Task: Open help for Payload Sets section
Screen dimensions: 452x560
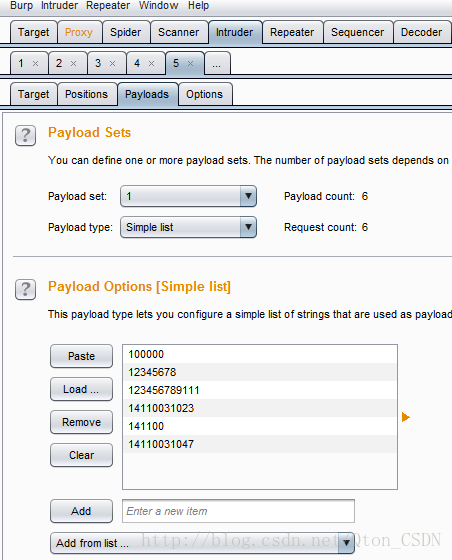Action: [x=25, y=136]
